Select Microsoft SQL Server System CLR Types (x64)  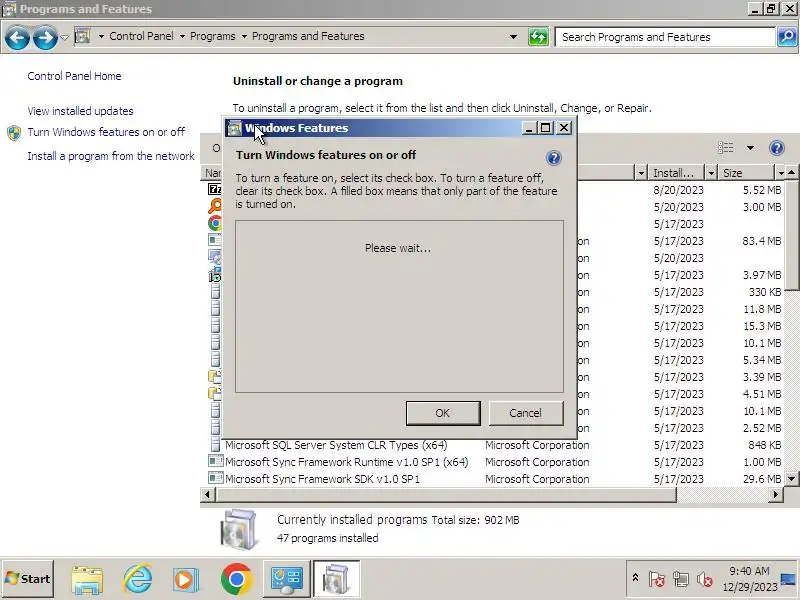click(336, 445)
